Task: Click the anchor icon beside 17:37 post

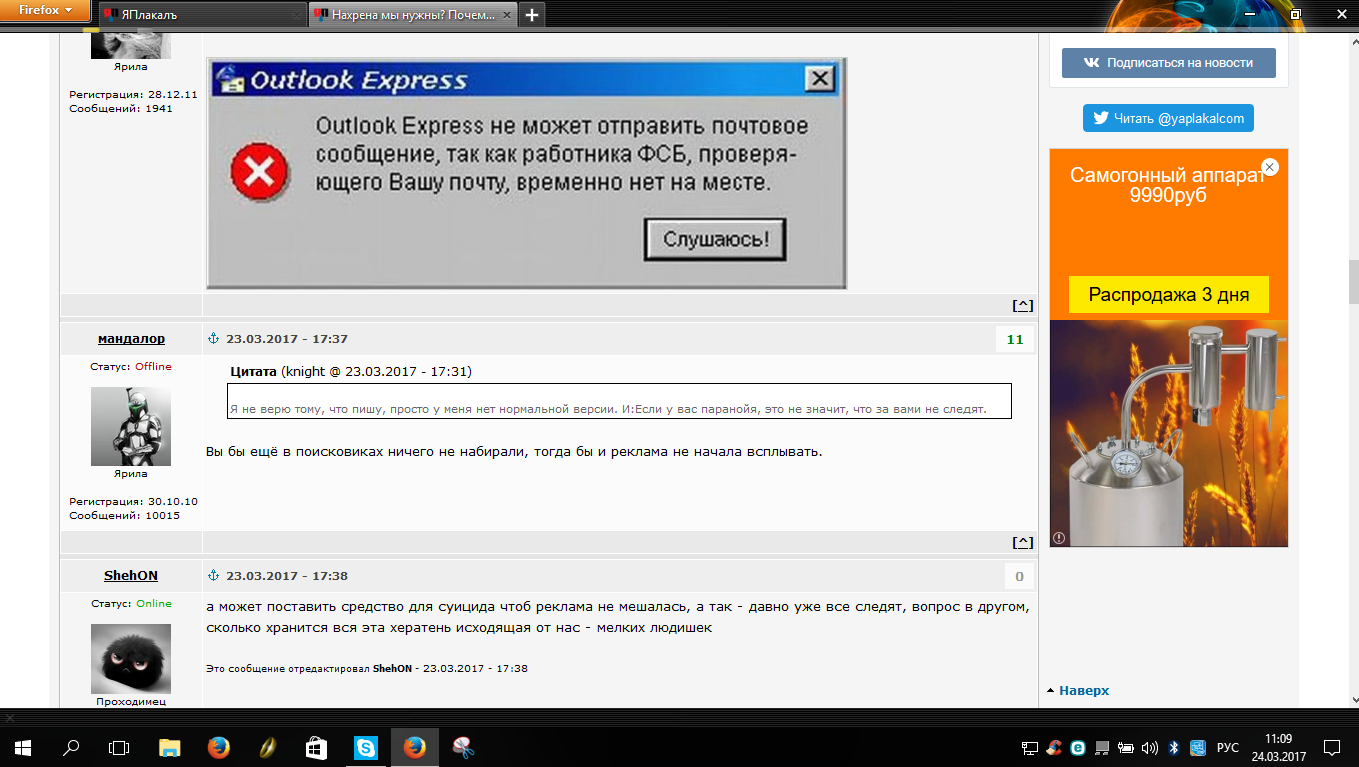Action: click(x=212, y=339)
